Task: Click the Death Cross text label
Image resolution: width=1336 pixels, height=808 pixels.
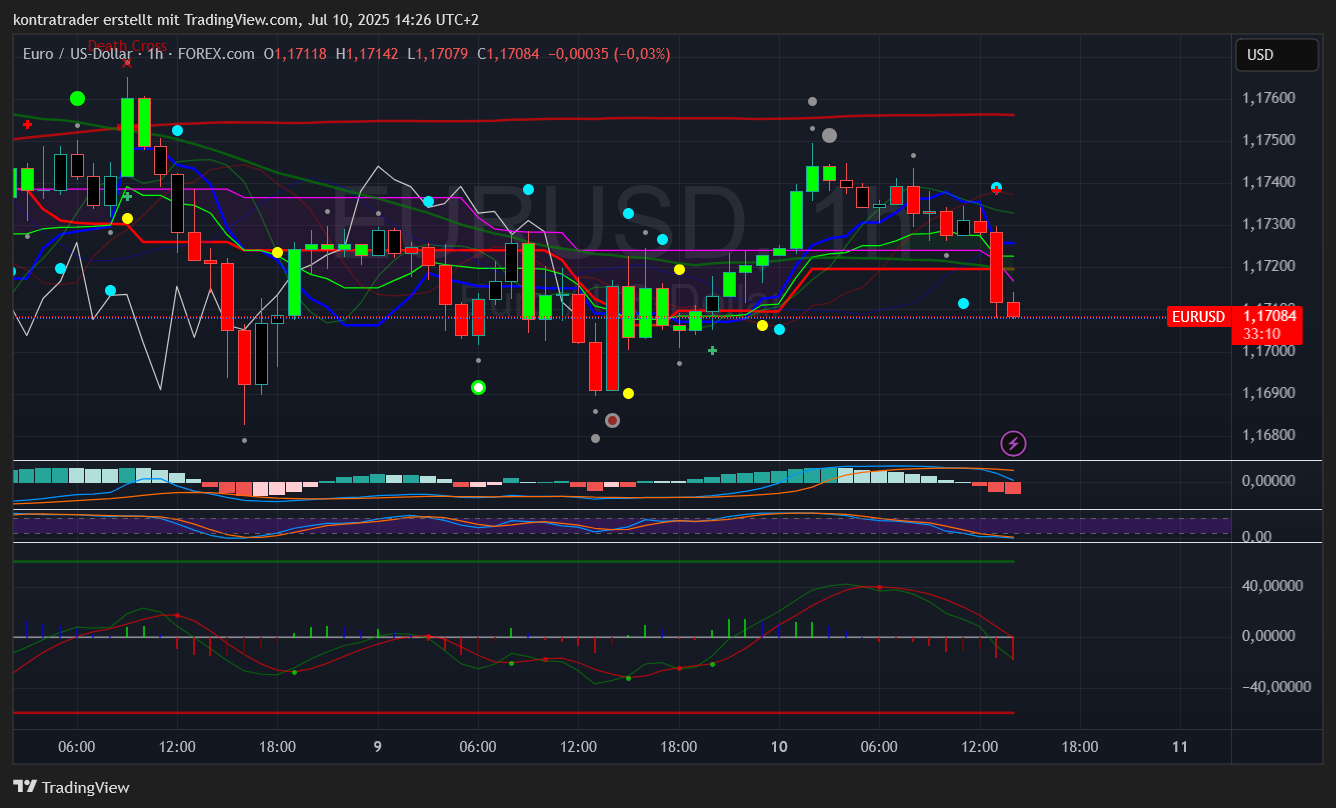Action: pos(127,46)
